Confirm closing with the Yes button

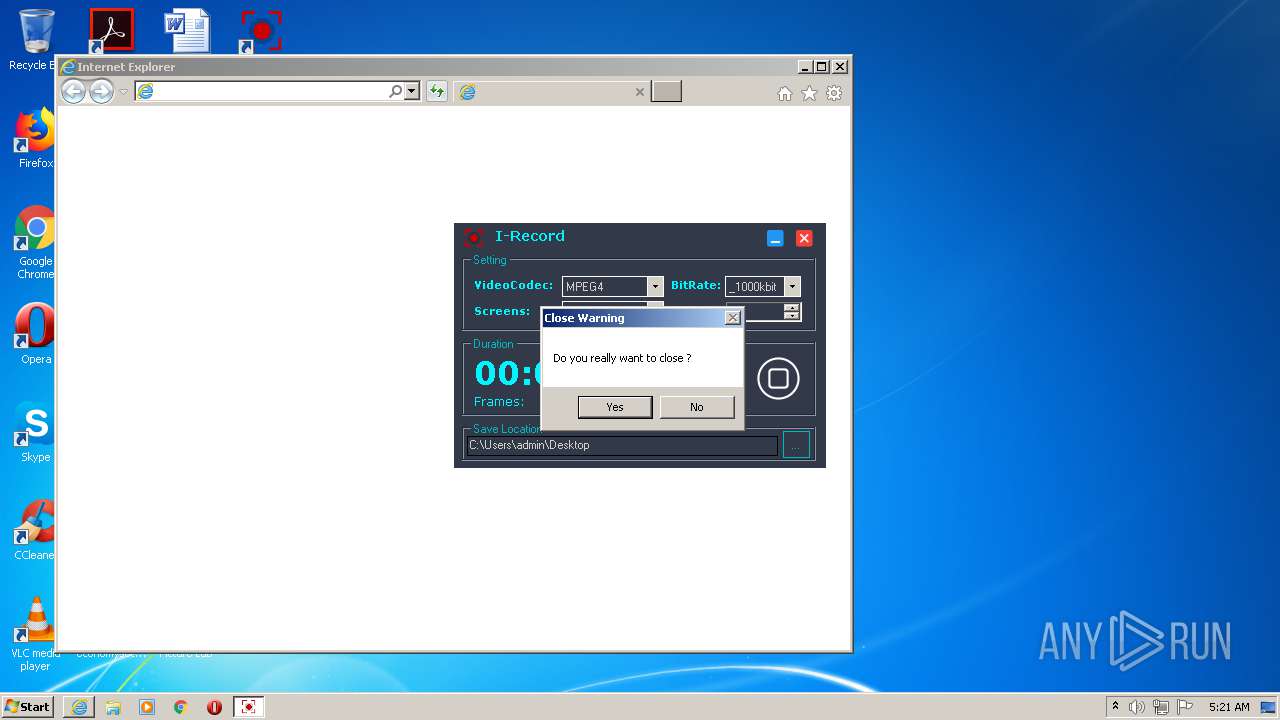tap(615, 407)
